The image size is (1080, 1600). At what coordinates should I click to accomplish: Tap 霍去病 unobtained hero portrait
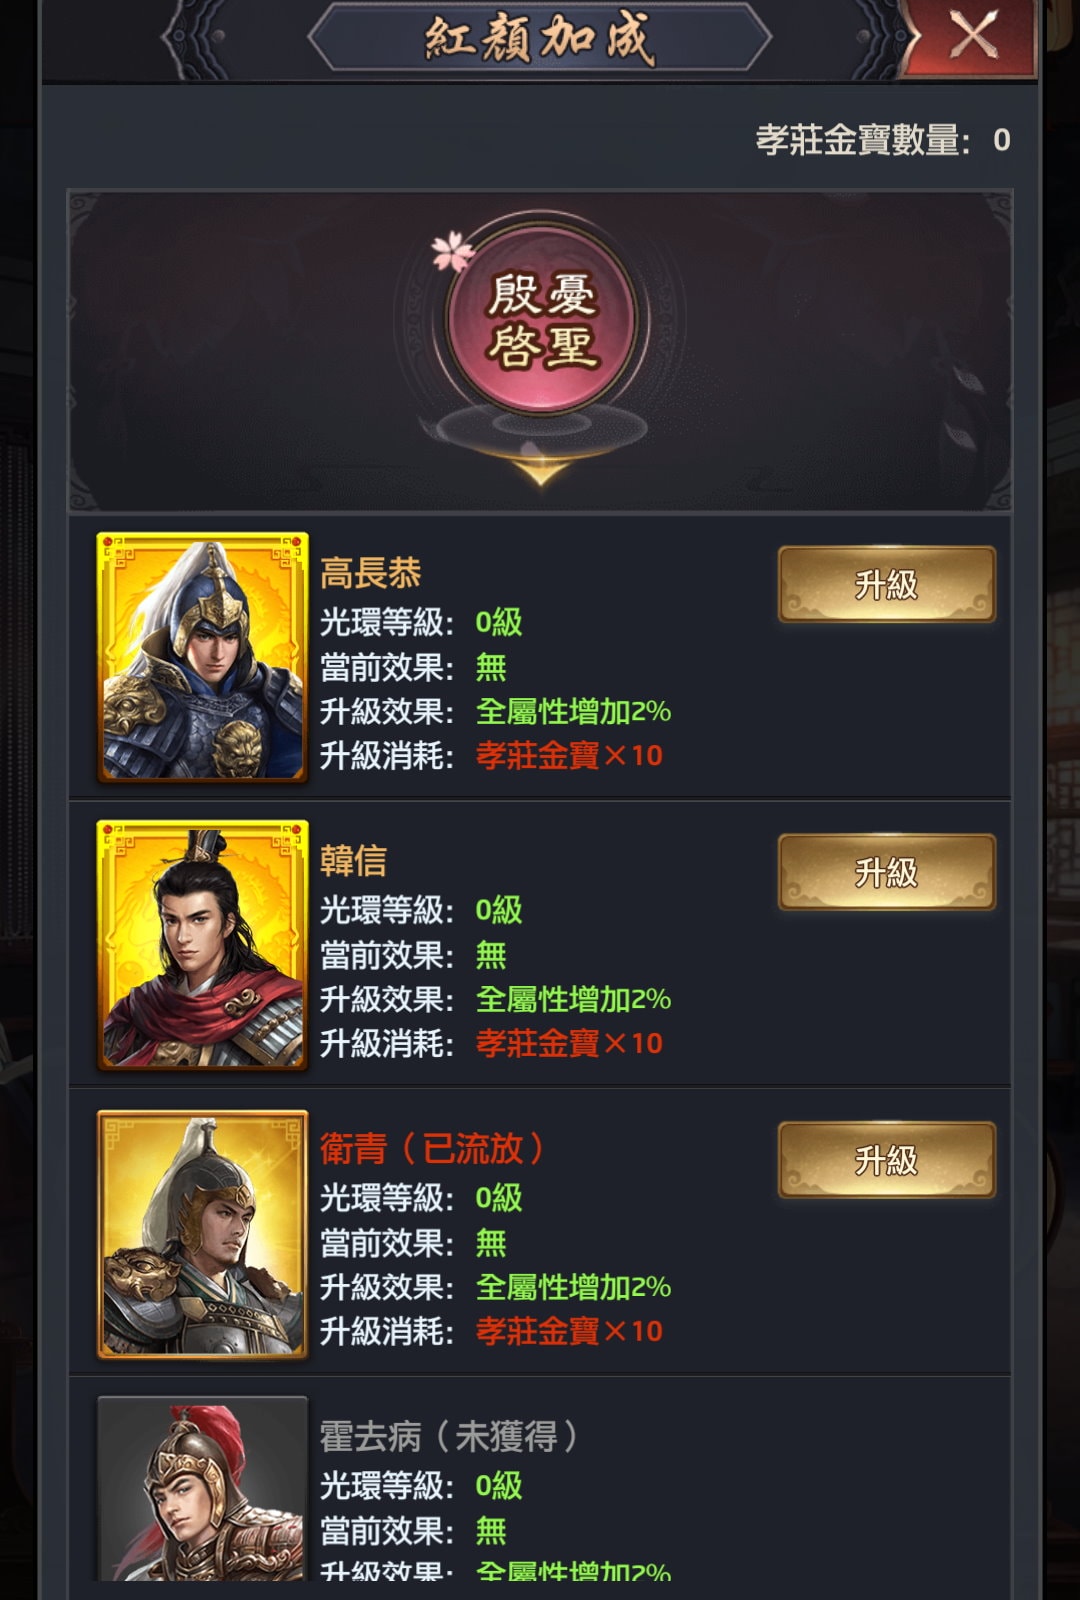pos(202,1488)
